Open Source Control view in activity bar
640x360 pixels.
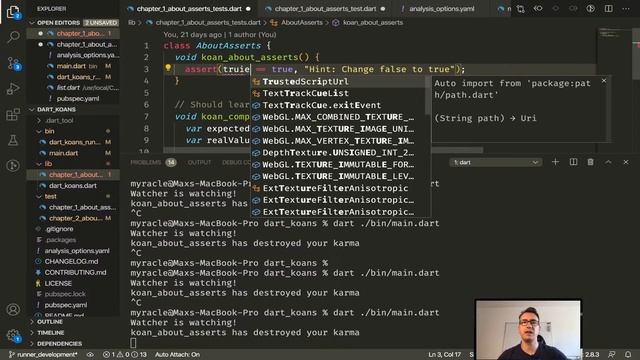click(x=13, y=64)
